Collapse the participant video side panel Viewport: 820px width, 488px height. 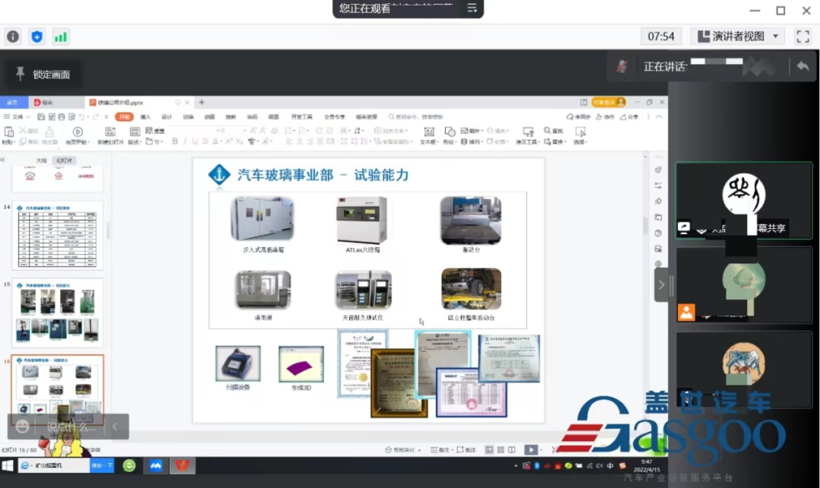[x=660, y=285]
